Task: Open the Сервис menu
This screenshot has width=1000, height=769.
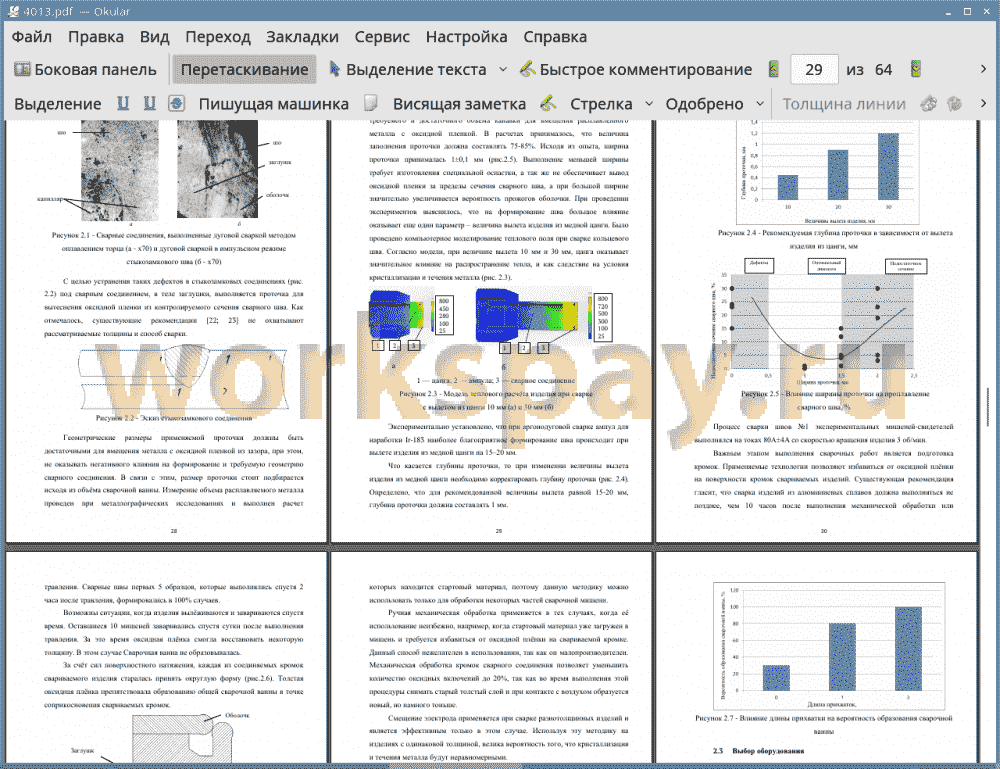Action: [382, 37]
